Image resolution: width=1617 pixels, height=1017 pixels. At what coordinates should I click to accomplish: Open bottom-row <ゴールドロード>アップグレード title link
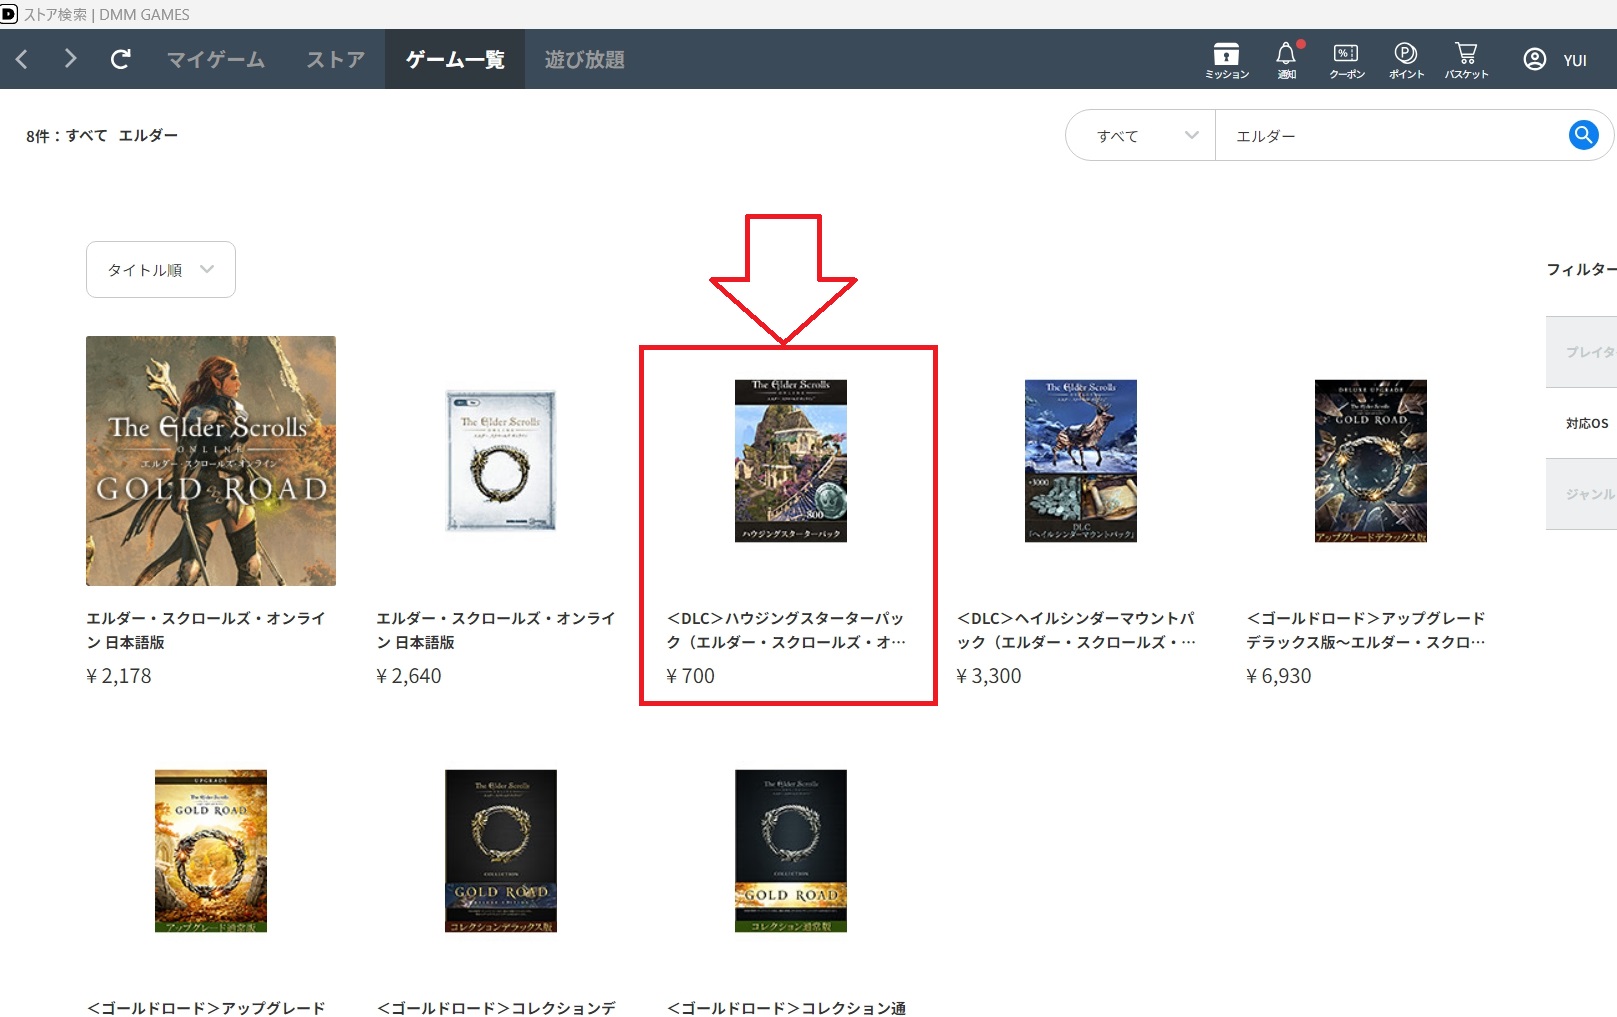pyautogui.click(x=206, y=1007)
